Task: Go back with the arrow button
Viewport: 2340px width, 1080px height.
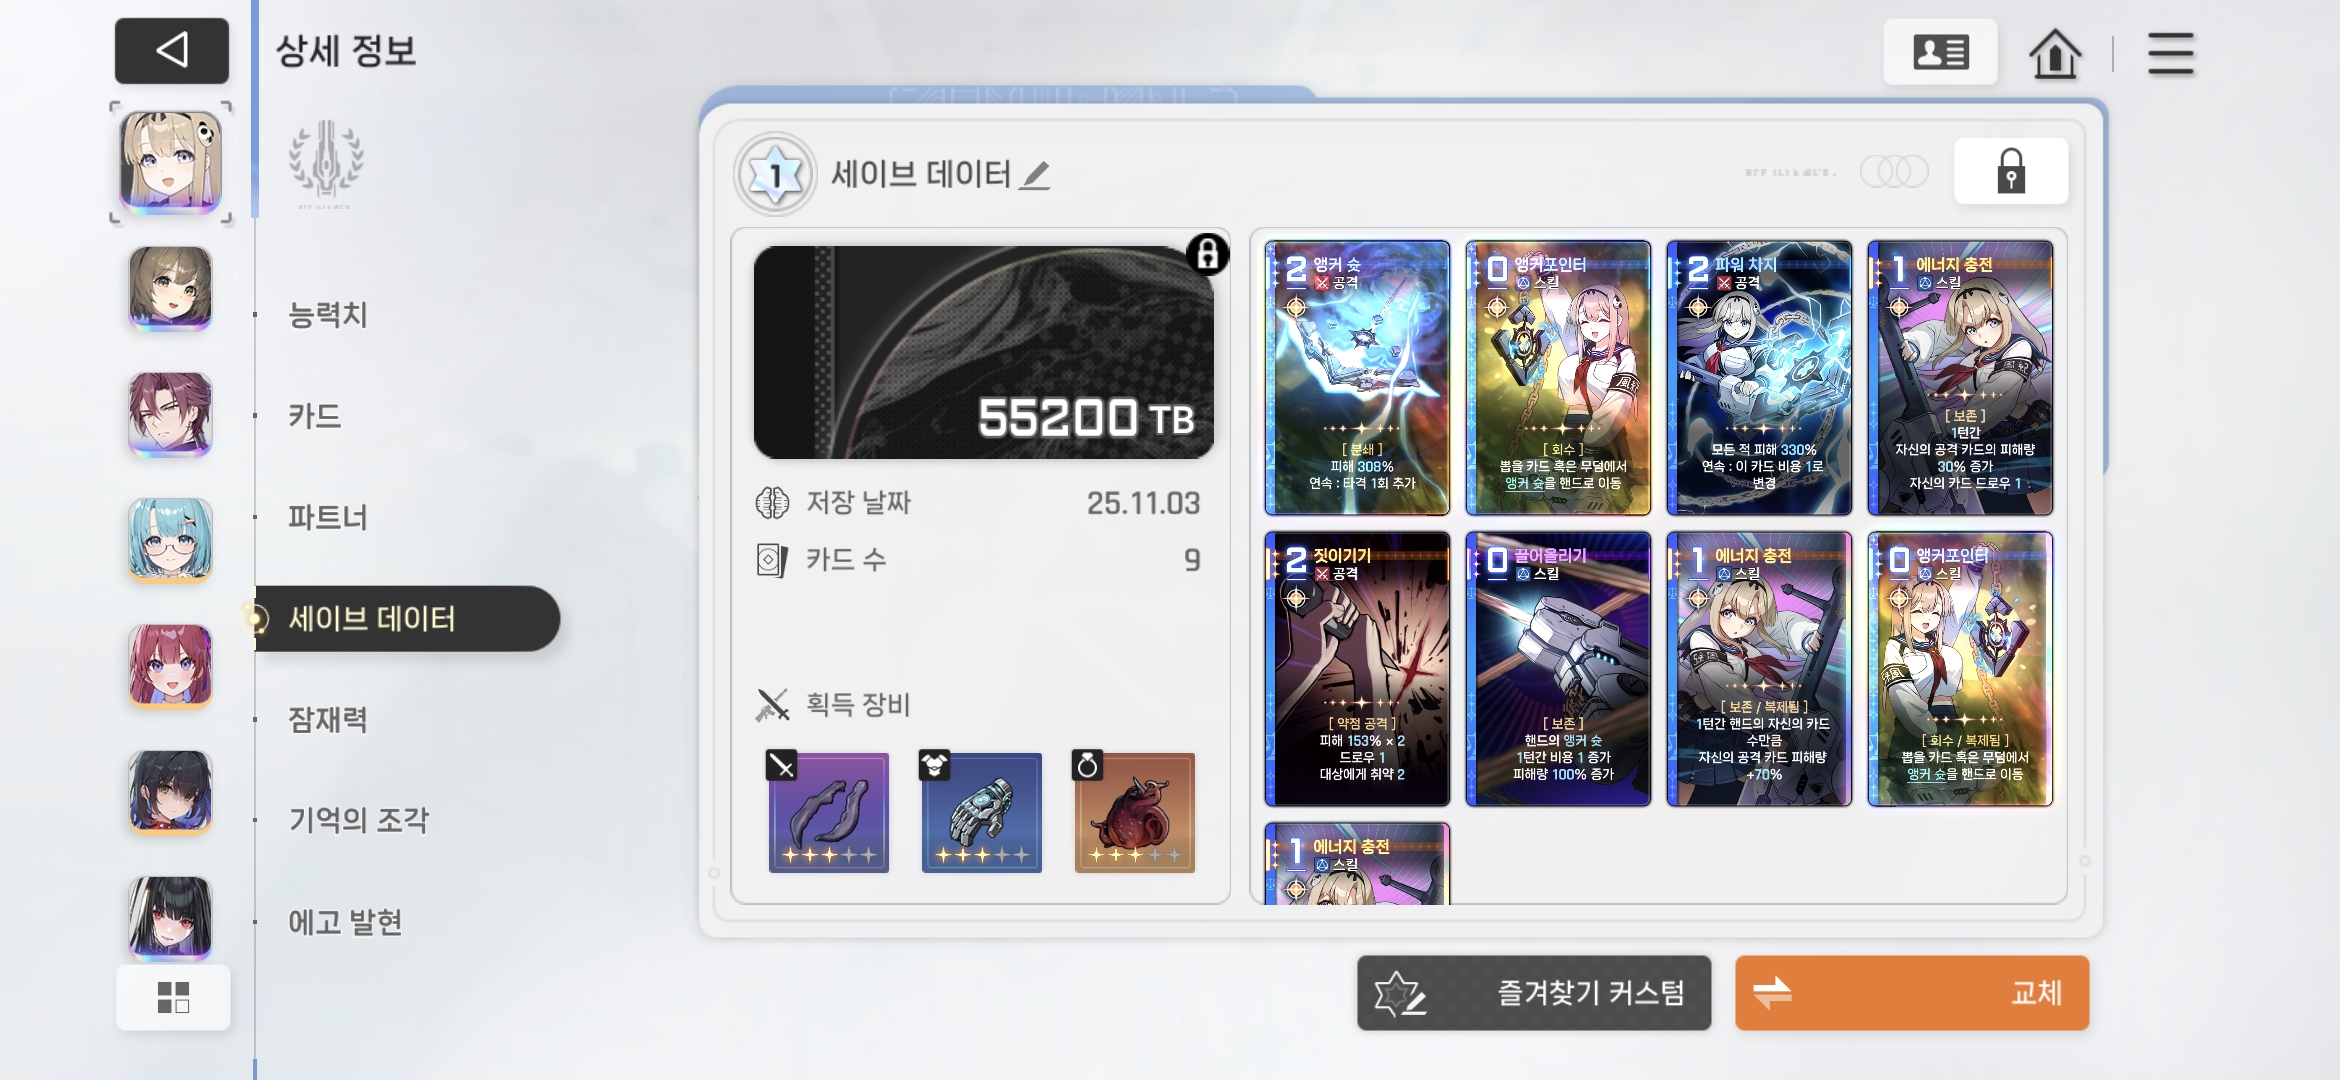Action: [x=172, y=51]
